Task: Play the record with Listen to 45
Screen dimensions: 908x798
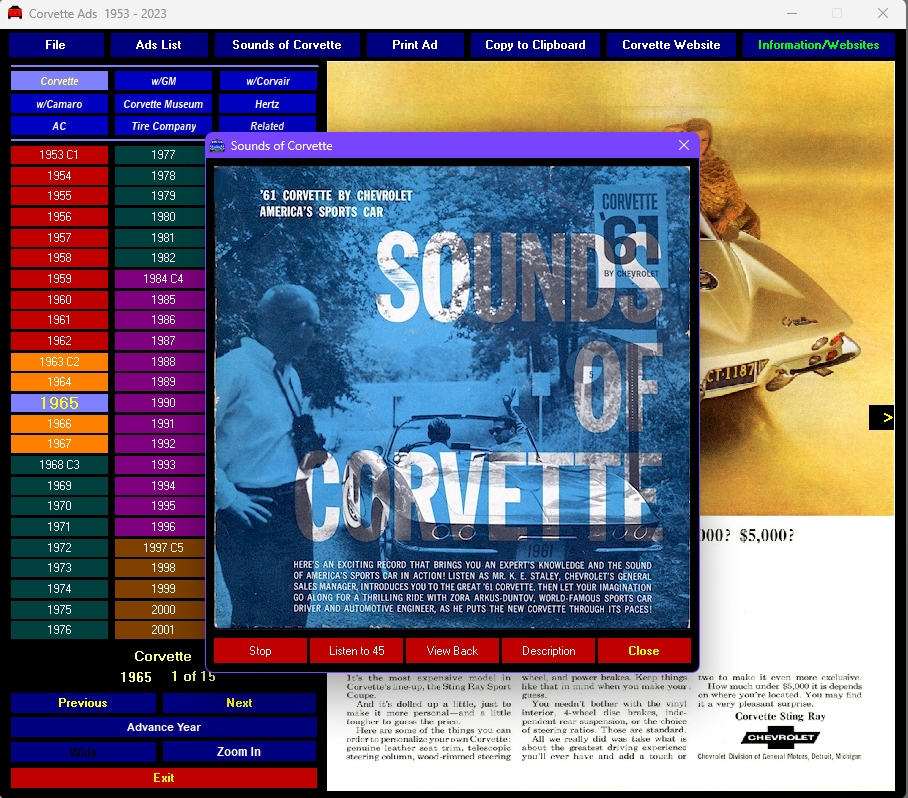Action: (356, 651)
